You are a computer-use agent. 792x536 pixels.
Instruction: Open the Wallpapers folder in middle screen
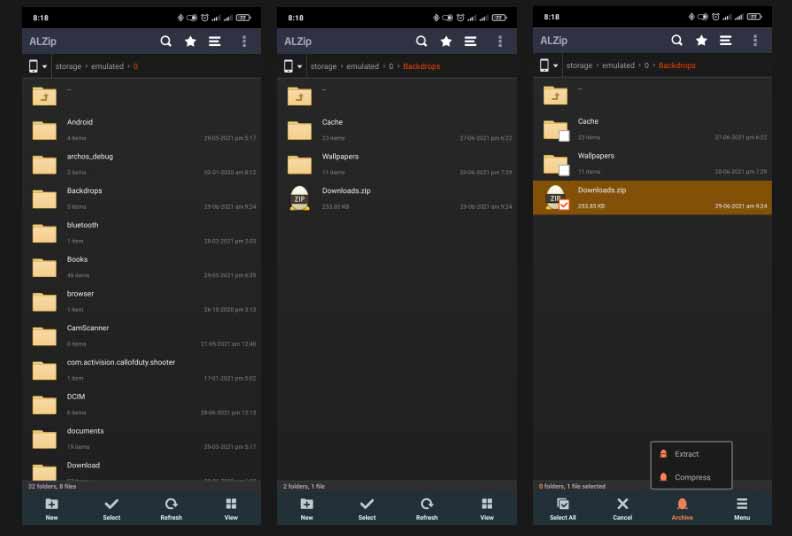tap(397, 164)
